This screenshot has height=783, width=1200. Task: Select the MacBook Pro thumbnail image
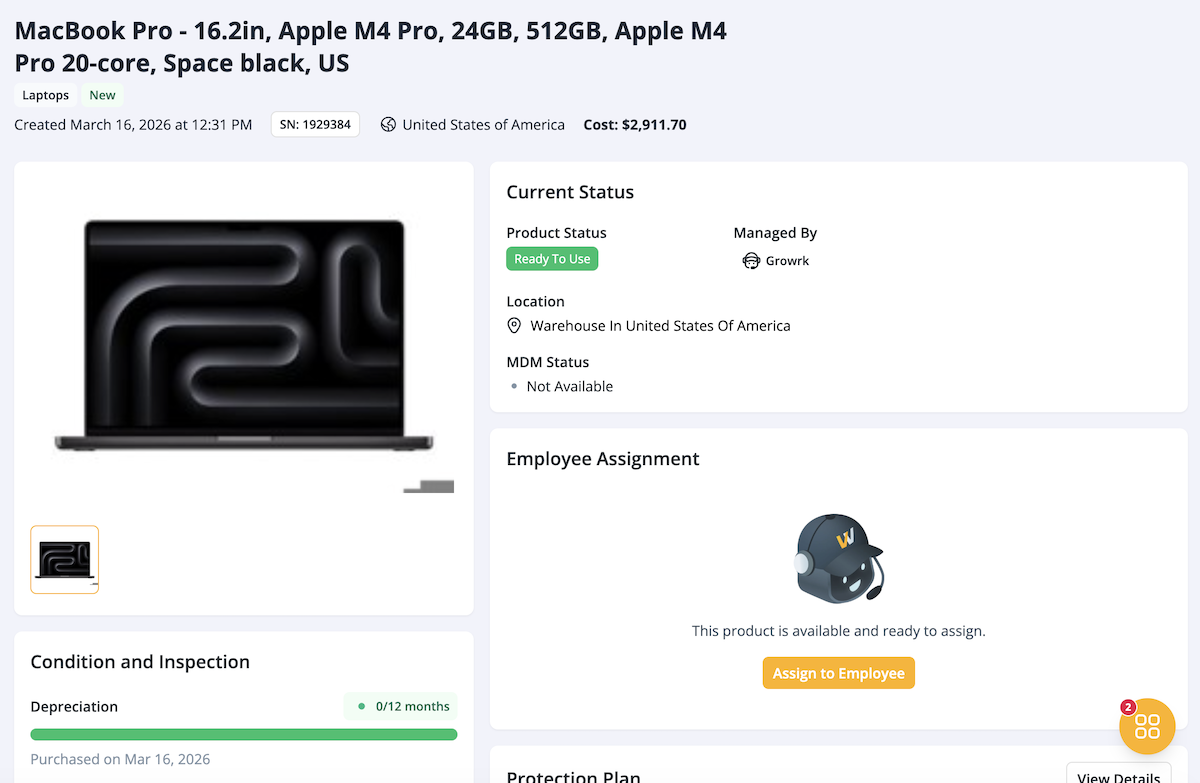click(x=64, y=559)
